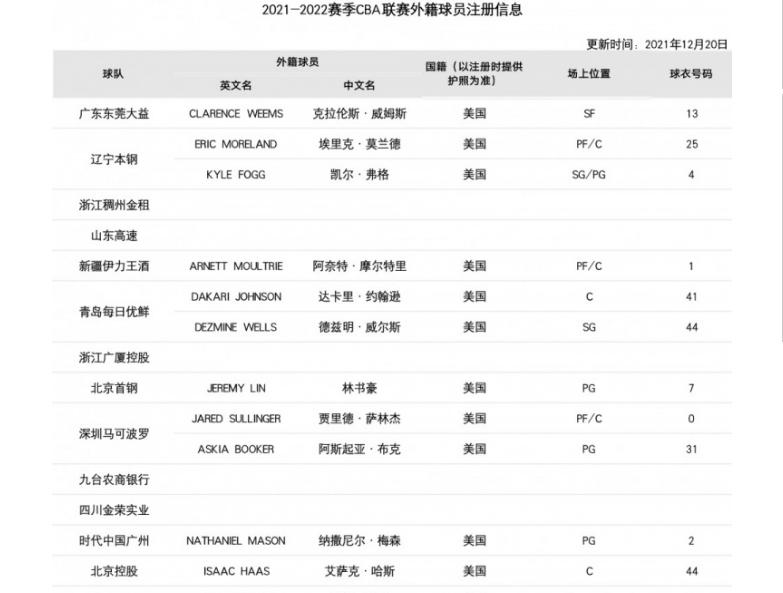The image size is (783, 593).
Task: Select team cell 浙江广厦控股
Action: point(114,357)
